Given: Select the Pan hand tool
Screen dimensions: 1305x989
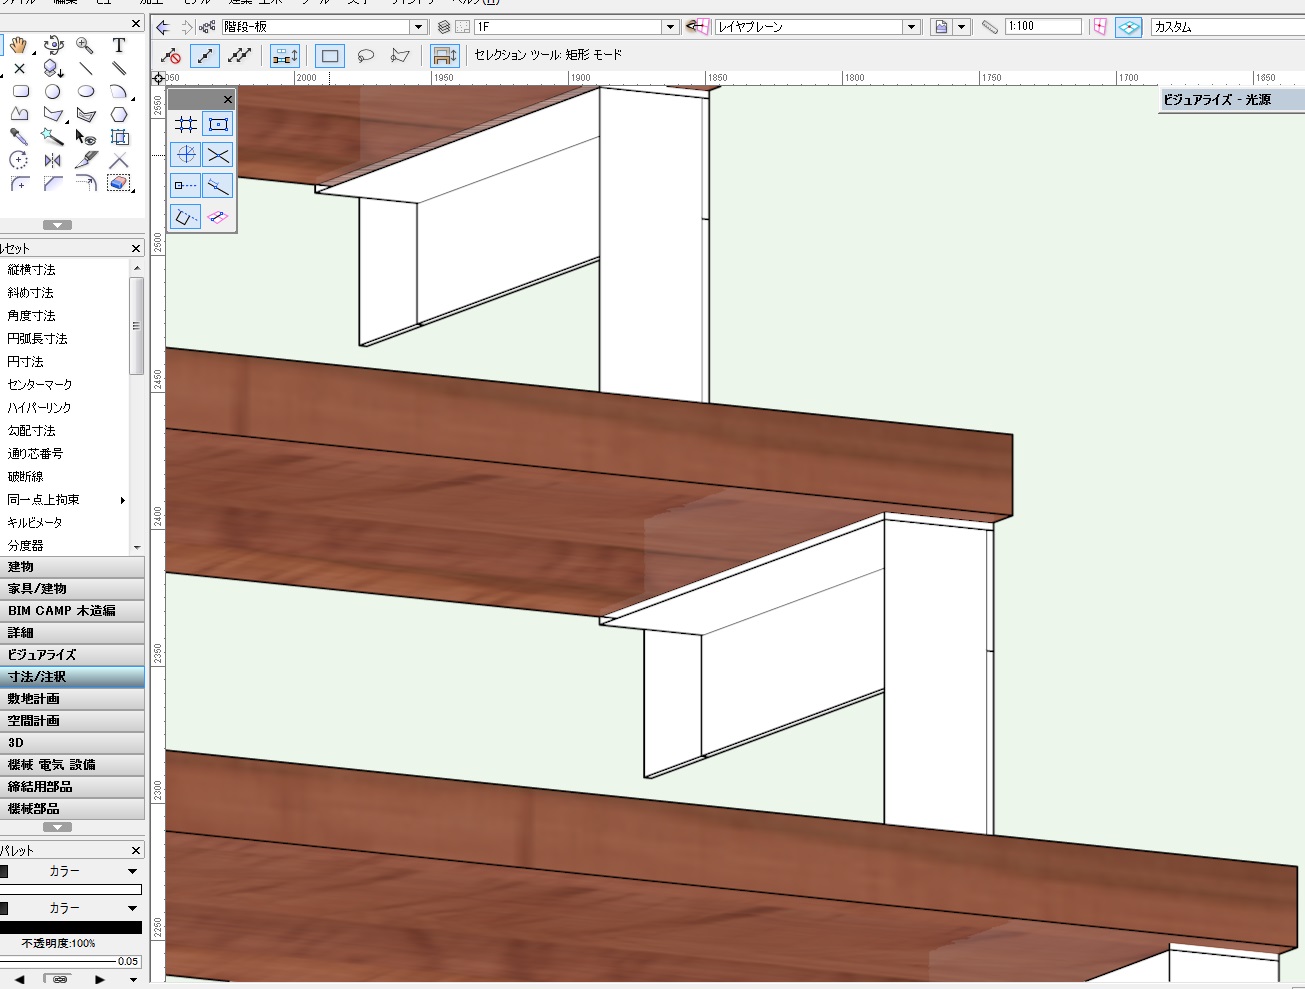Looking at the screenshot, I should coord(18,45).
